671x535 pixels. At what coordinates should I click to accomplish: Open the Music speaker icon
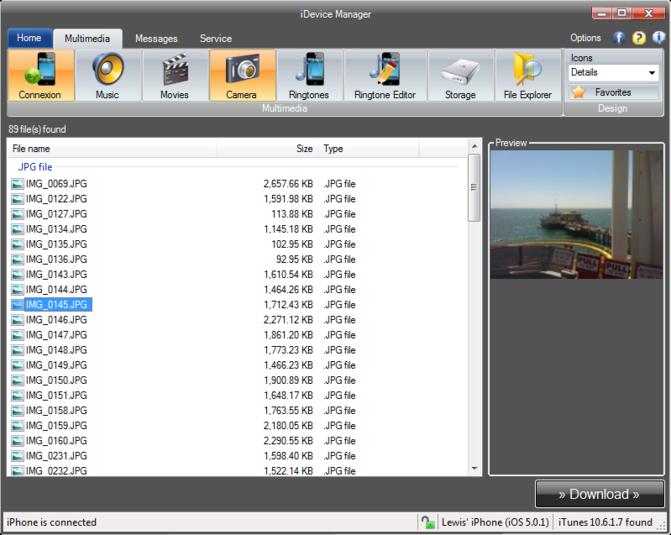(x=107, y=75)
